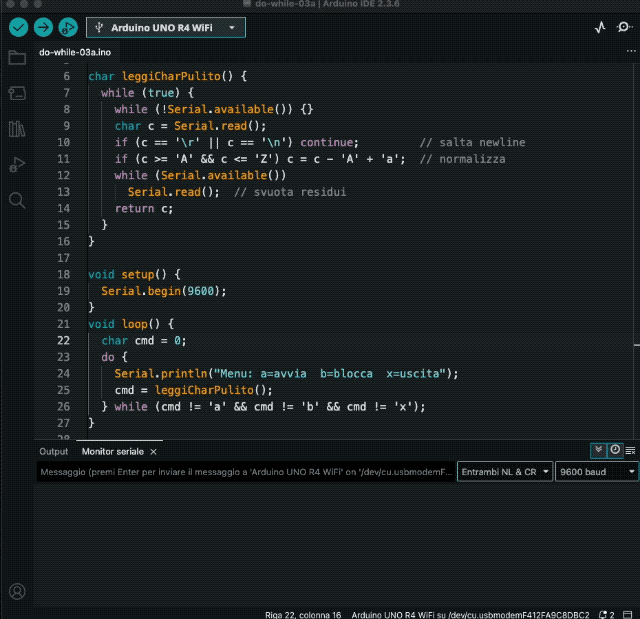Click the Verify sketch checkmark button
This screenshot has width=640, height=619.
pyautogui.click(x=18, y=28)
